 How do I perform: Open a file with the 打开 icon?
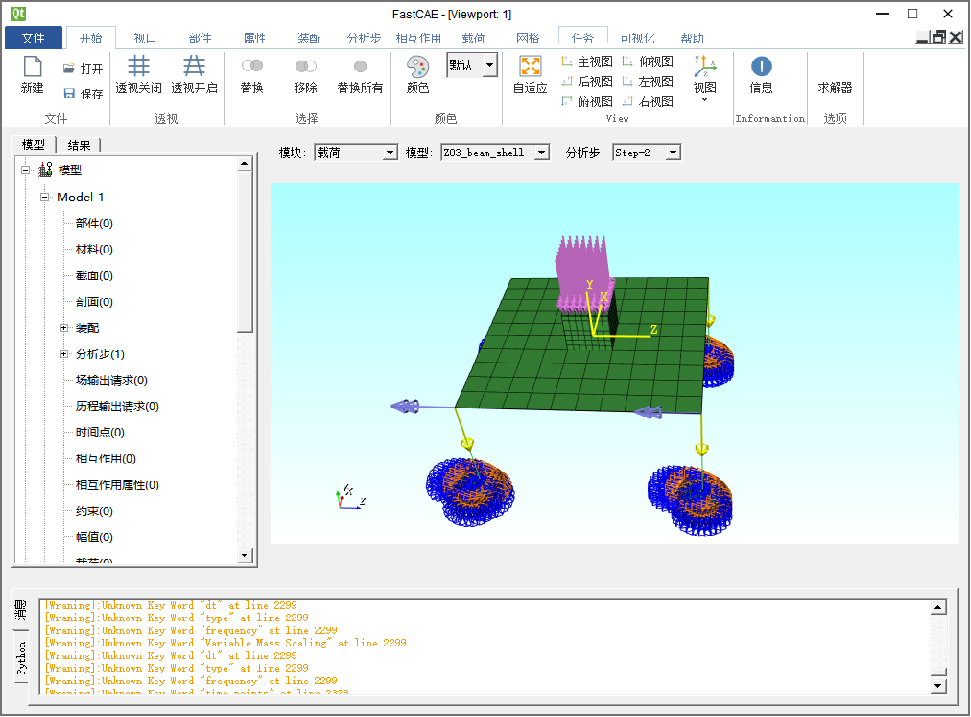(x=82, y=69)
